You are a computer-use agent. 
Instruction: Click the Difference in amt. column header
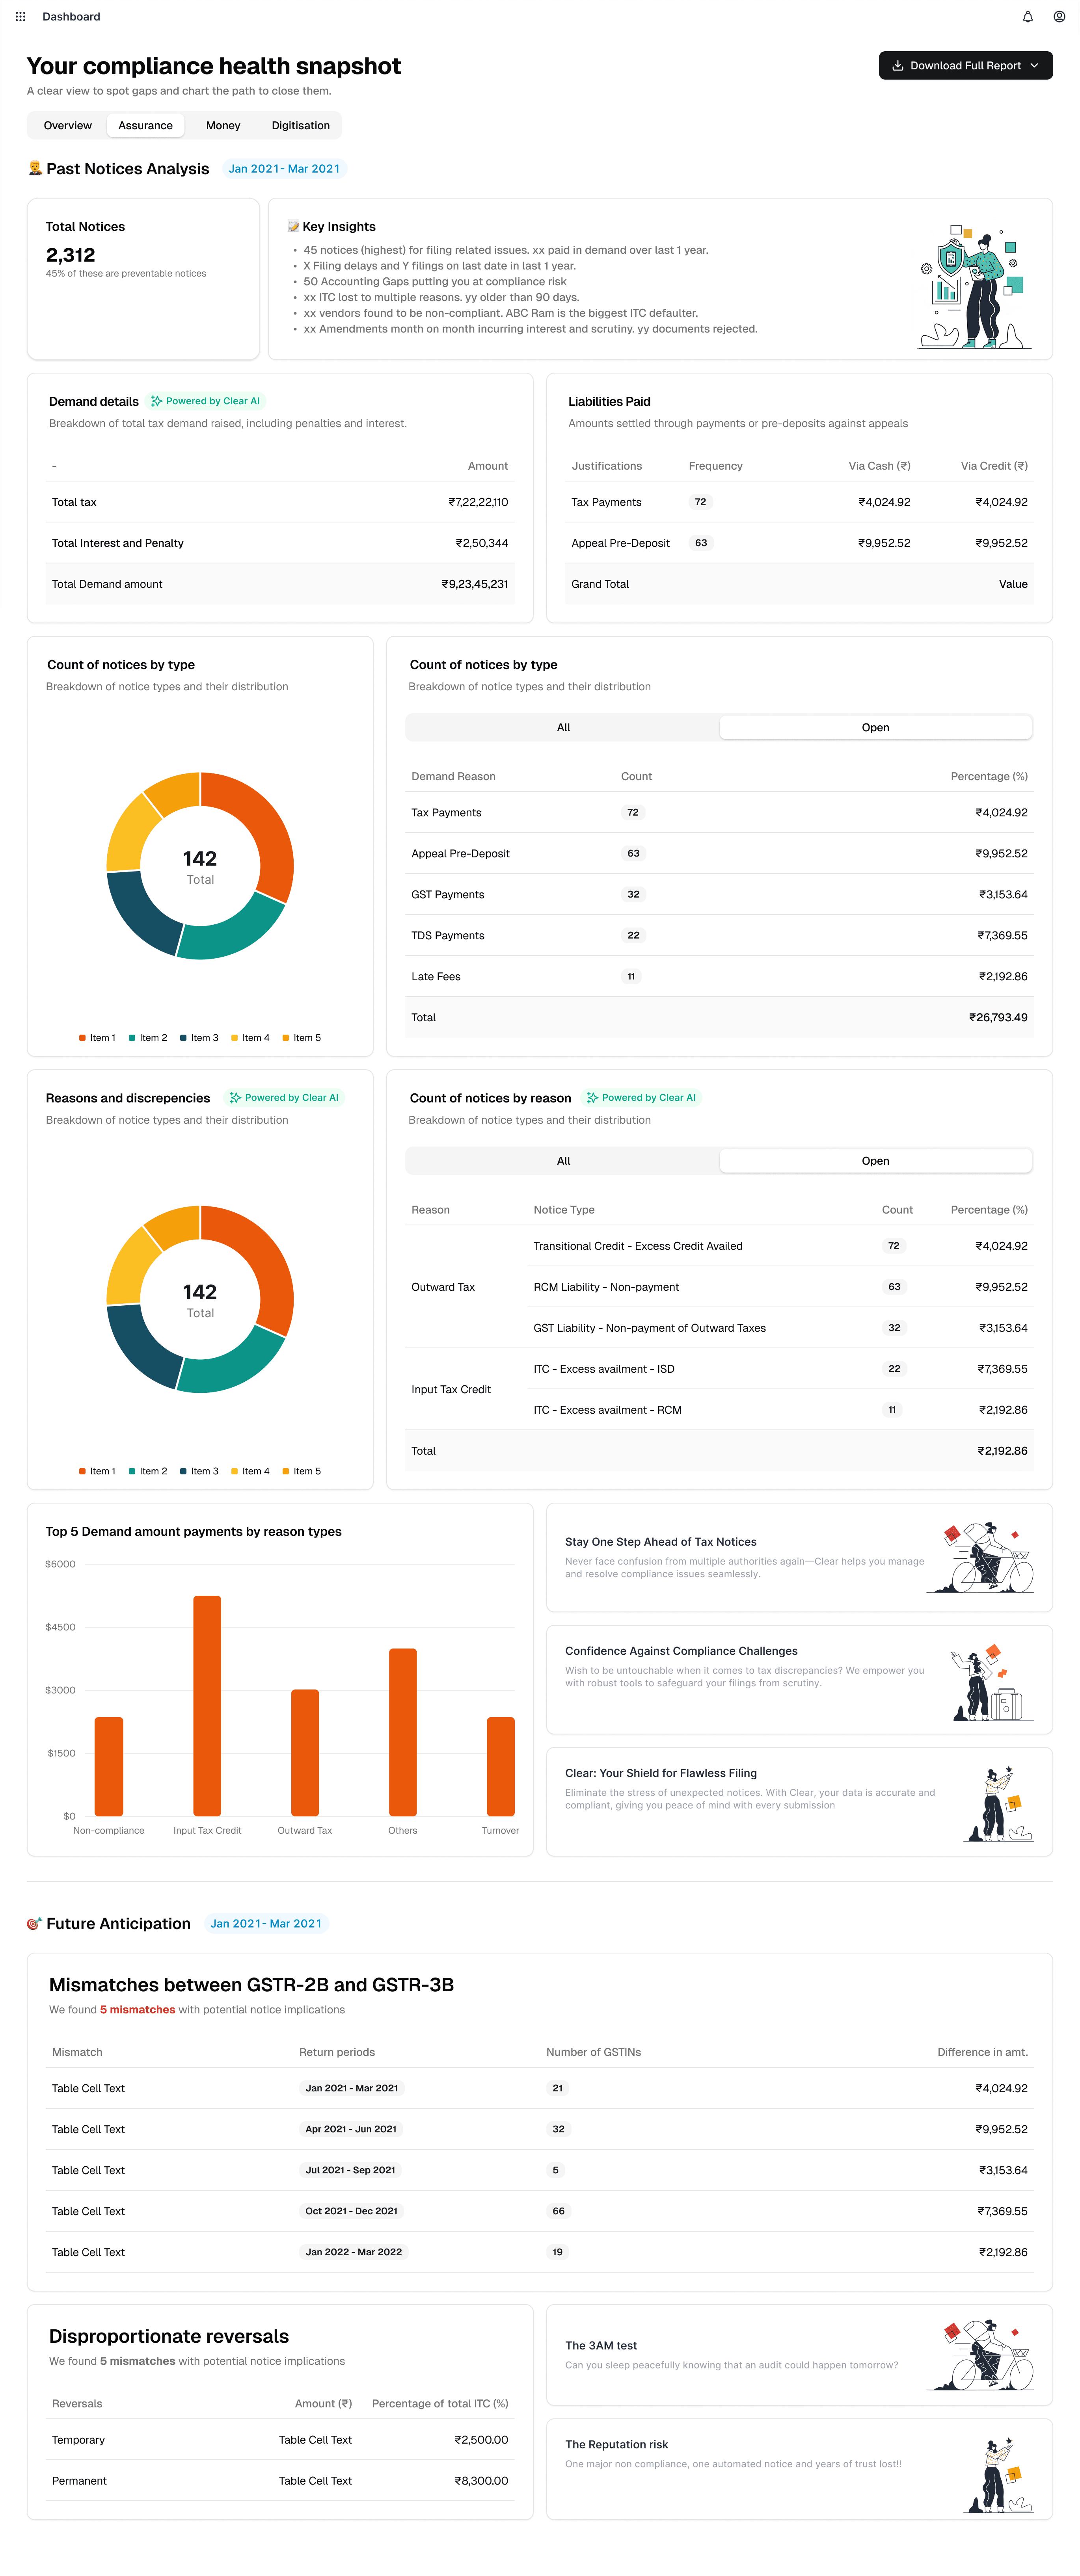click(982, 2052)
